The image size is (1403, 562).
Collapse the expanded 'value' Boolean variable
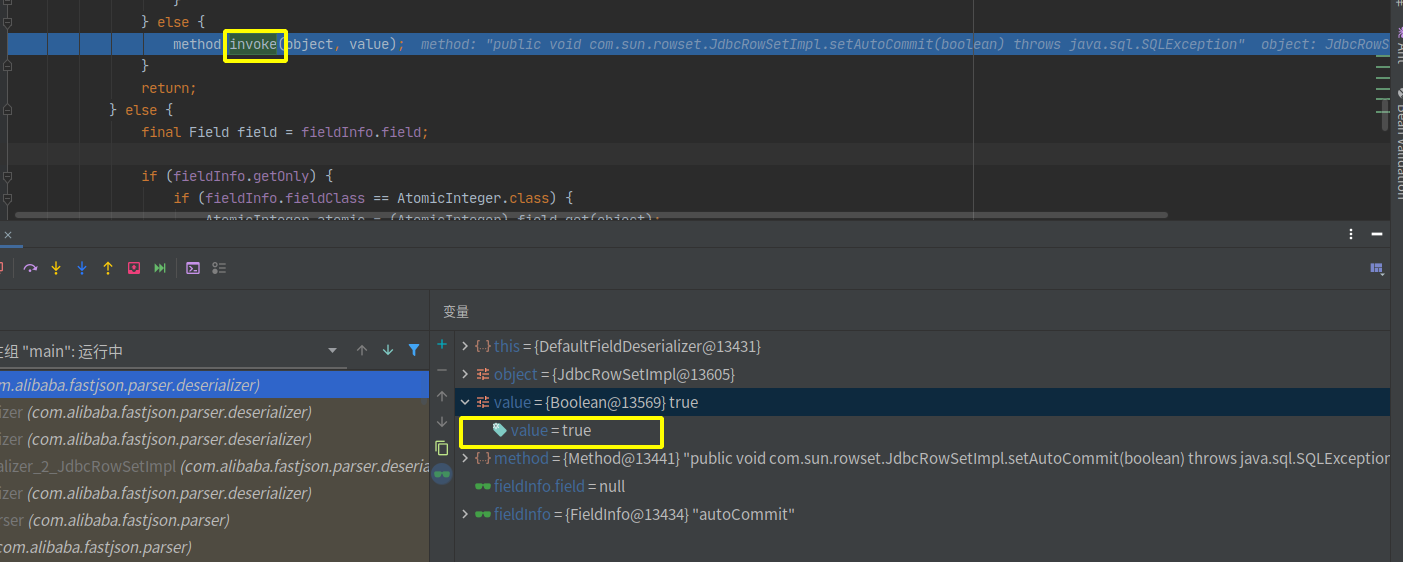465,402
